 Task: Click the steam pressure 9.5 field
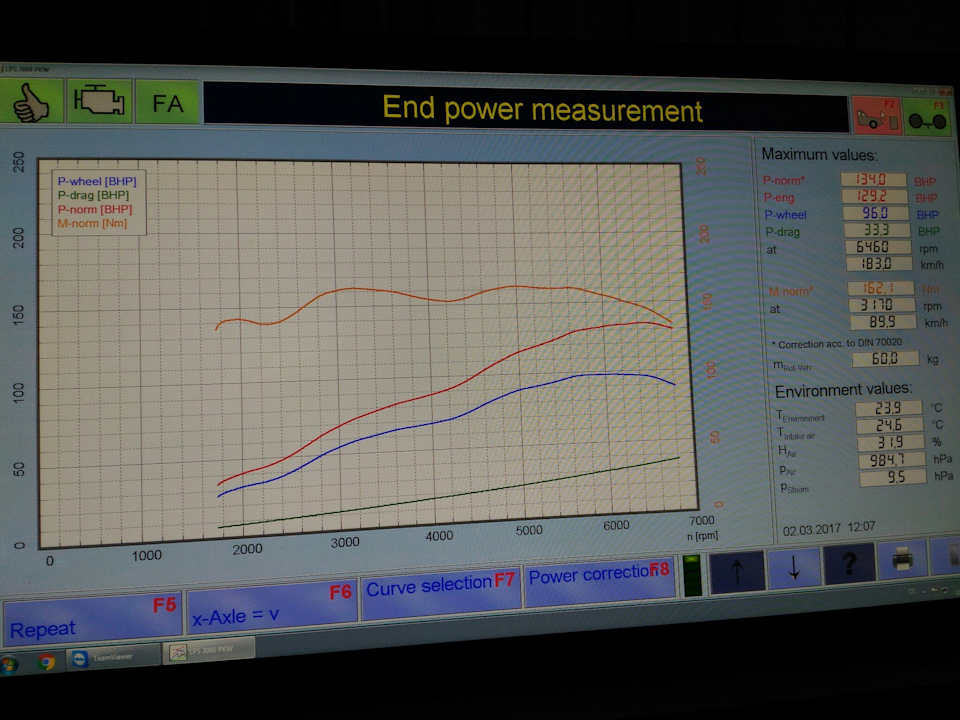893,477
